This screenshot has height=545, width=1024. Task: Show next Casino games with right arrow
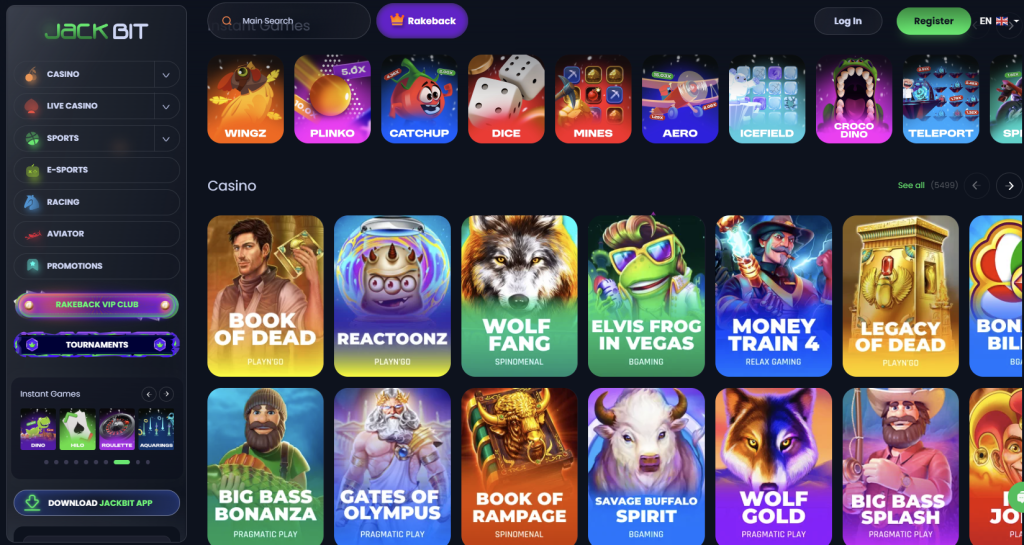[x=1010, y=186]
